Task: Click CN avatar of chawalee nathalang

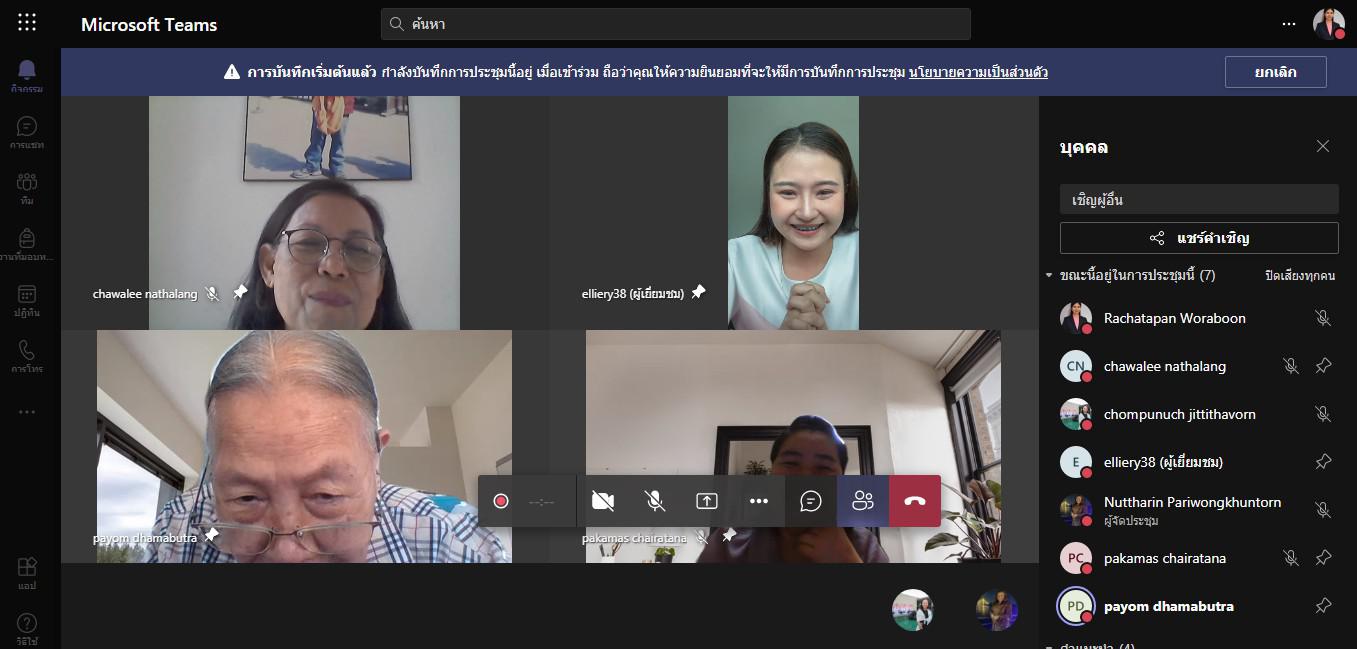Action: [1076, 366]
